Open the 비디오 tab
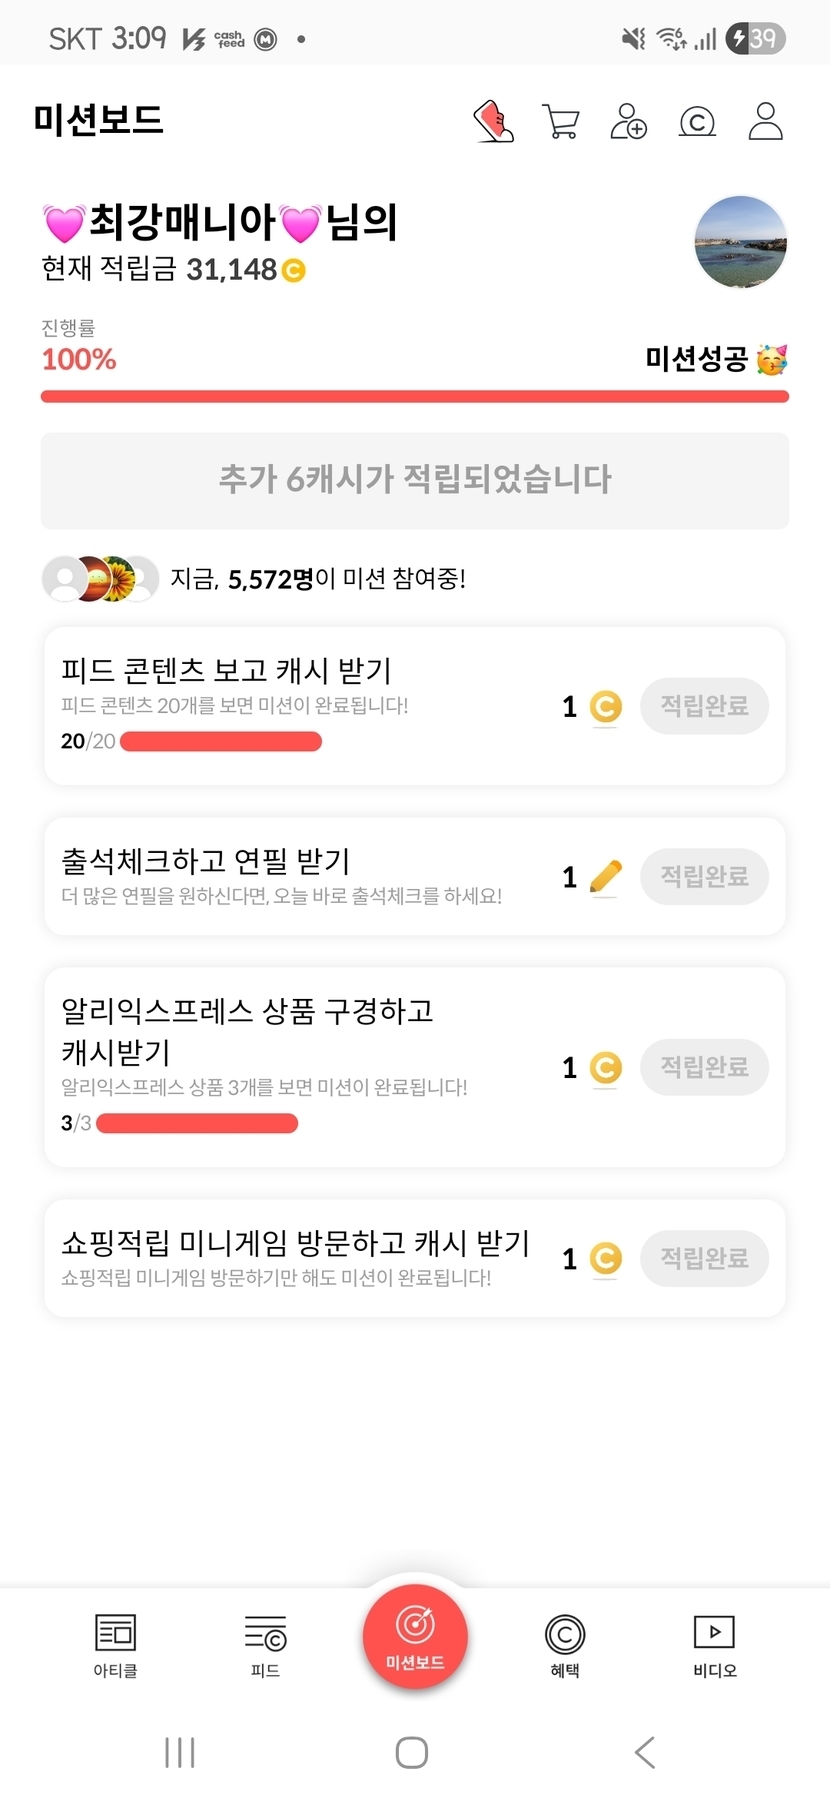The image size is (830, 1798). [x=714, y=1644]
